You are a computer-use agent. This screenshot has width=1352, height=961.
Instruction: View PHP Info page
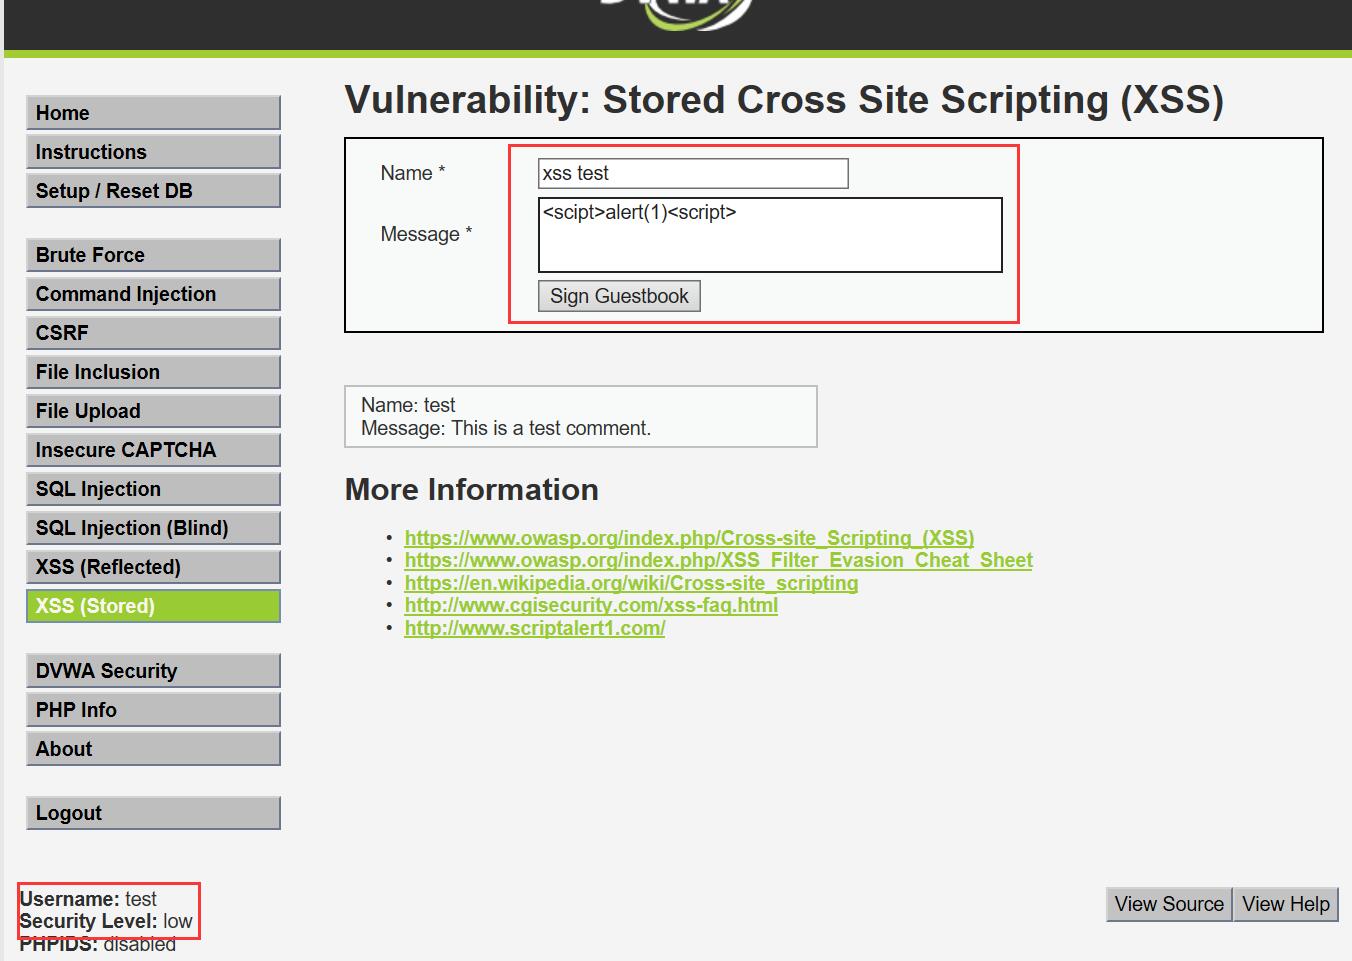tap(153, 710)
